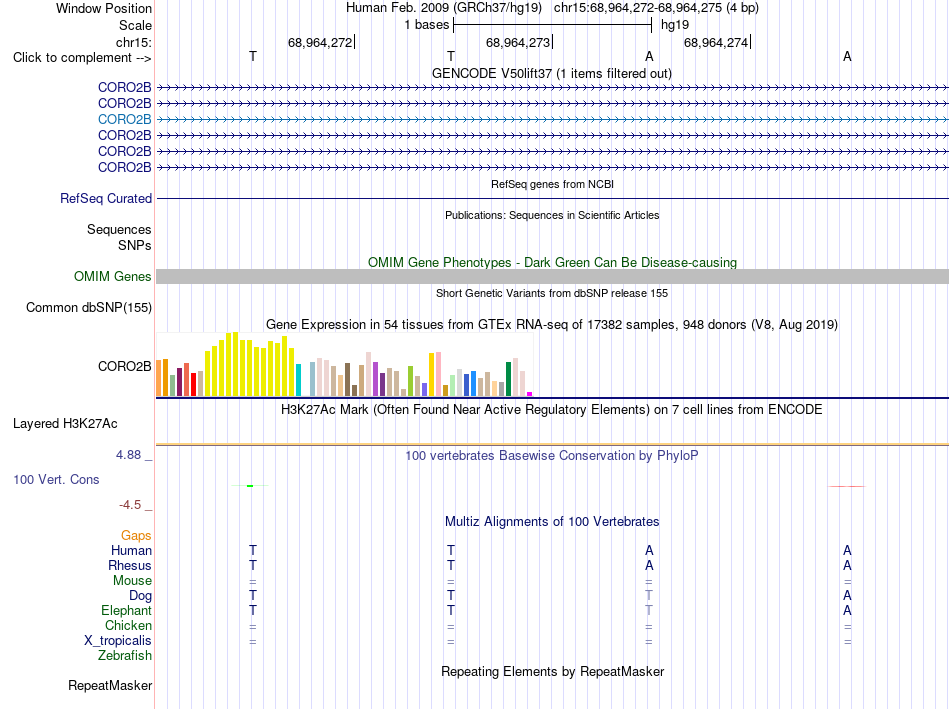Click the red bar in GTEx chart
This screenshot has height=709, width=950.
click(x=193, y=384)
